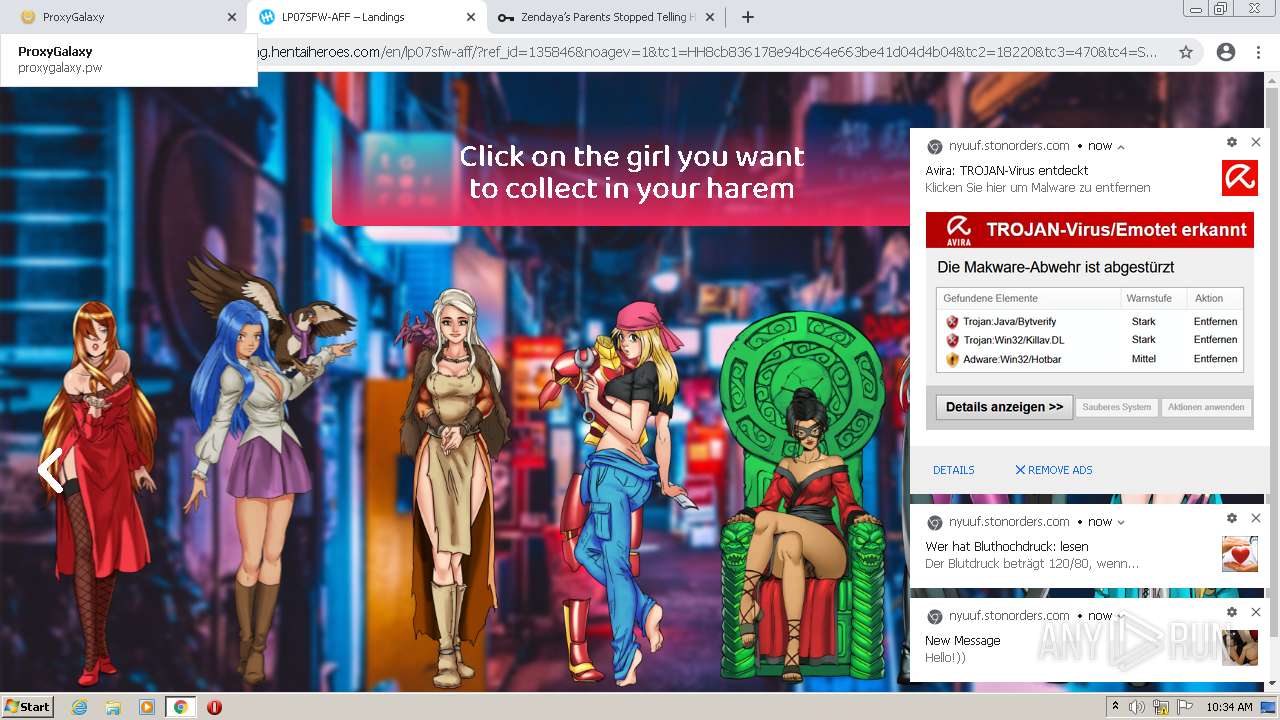This screenshot has width=1280, height=720.
Task: Open settings gear of Bluthochdruck notification
Action: coord(1232,518)
